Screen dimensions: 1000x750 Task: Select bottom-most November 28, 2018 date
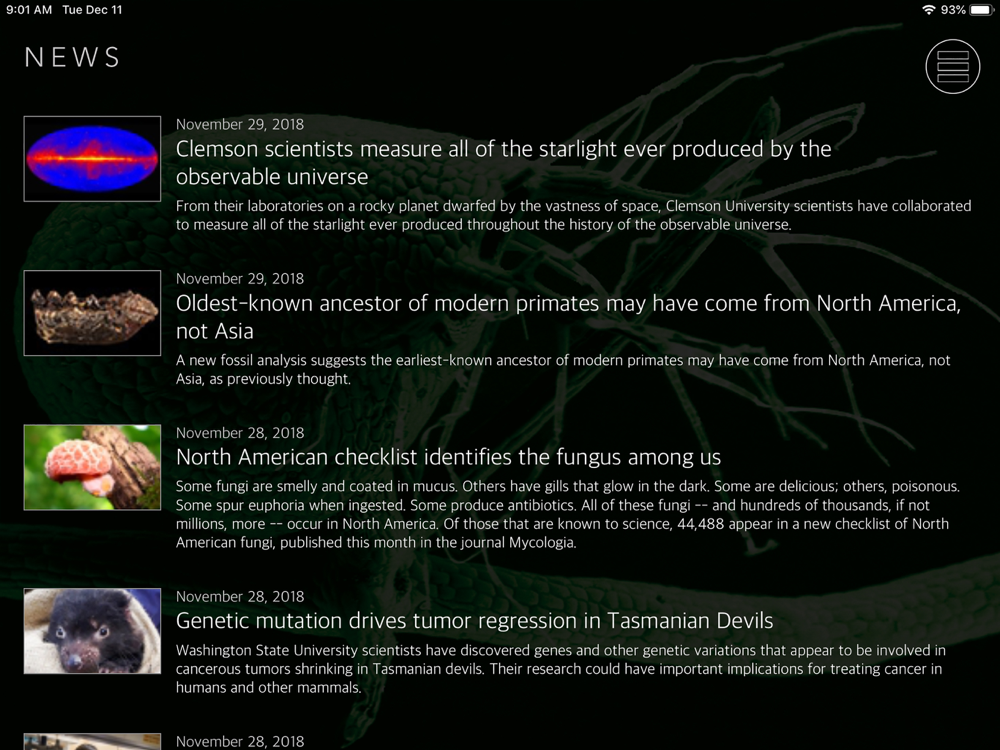(x=240, y=742)
